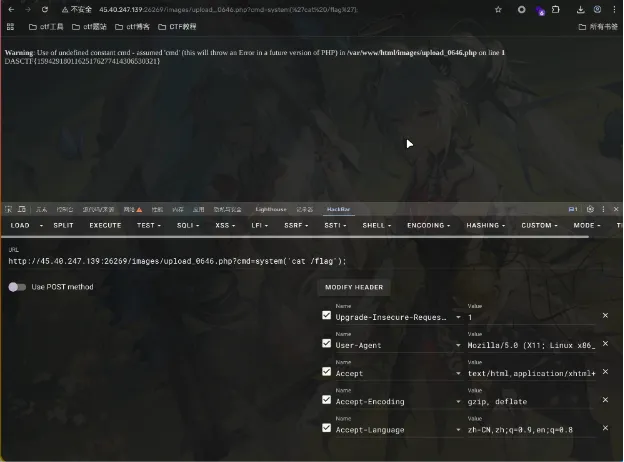Image resolution: width=624 pixels, height=462 pixels.
Task: Close the DevTools panel
Action: [x=616, y=209]
